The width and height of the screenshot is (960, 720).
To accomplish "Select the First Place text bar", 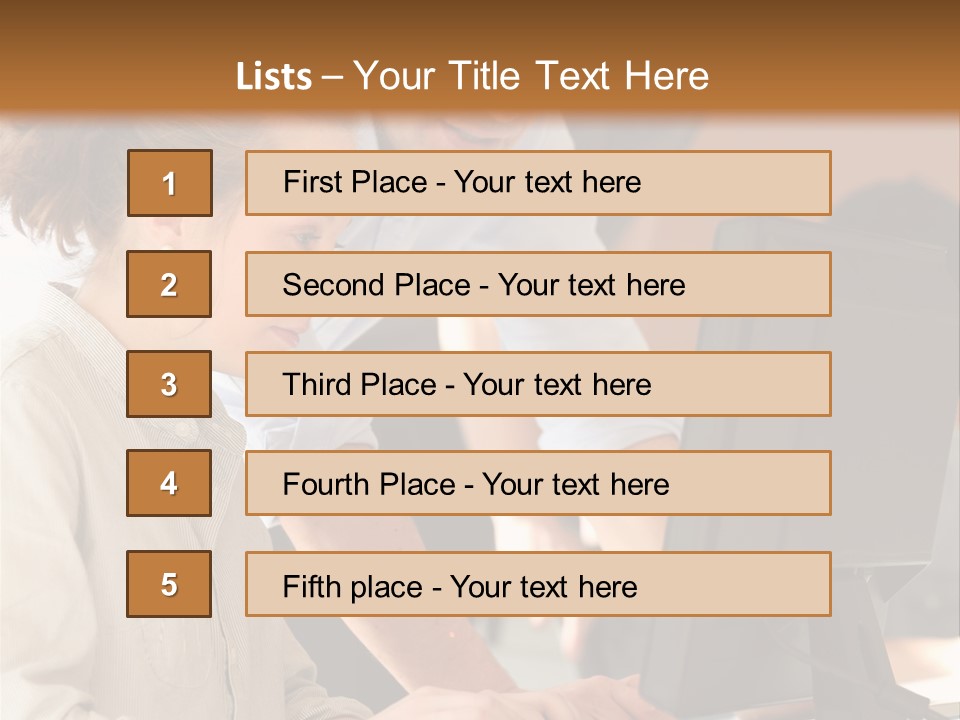I will [x=538, y=183].
